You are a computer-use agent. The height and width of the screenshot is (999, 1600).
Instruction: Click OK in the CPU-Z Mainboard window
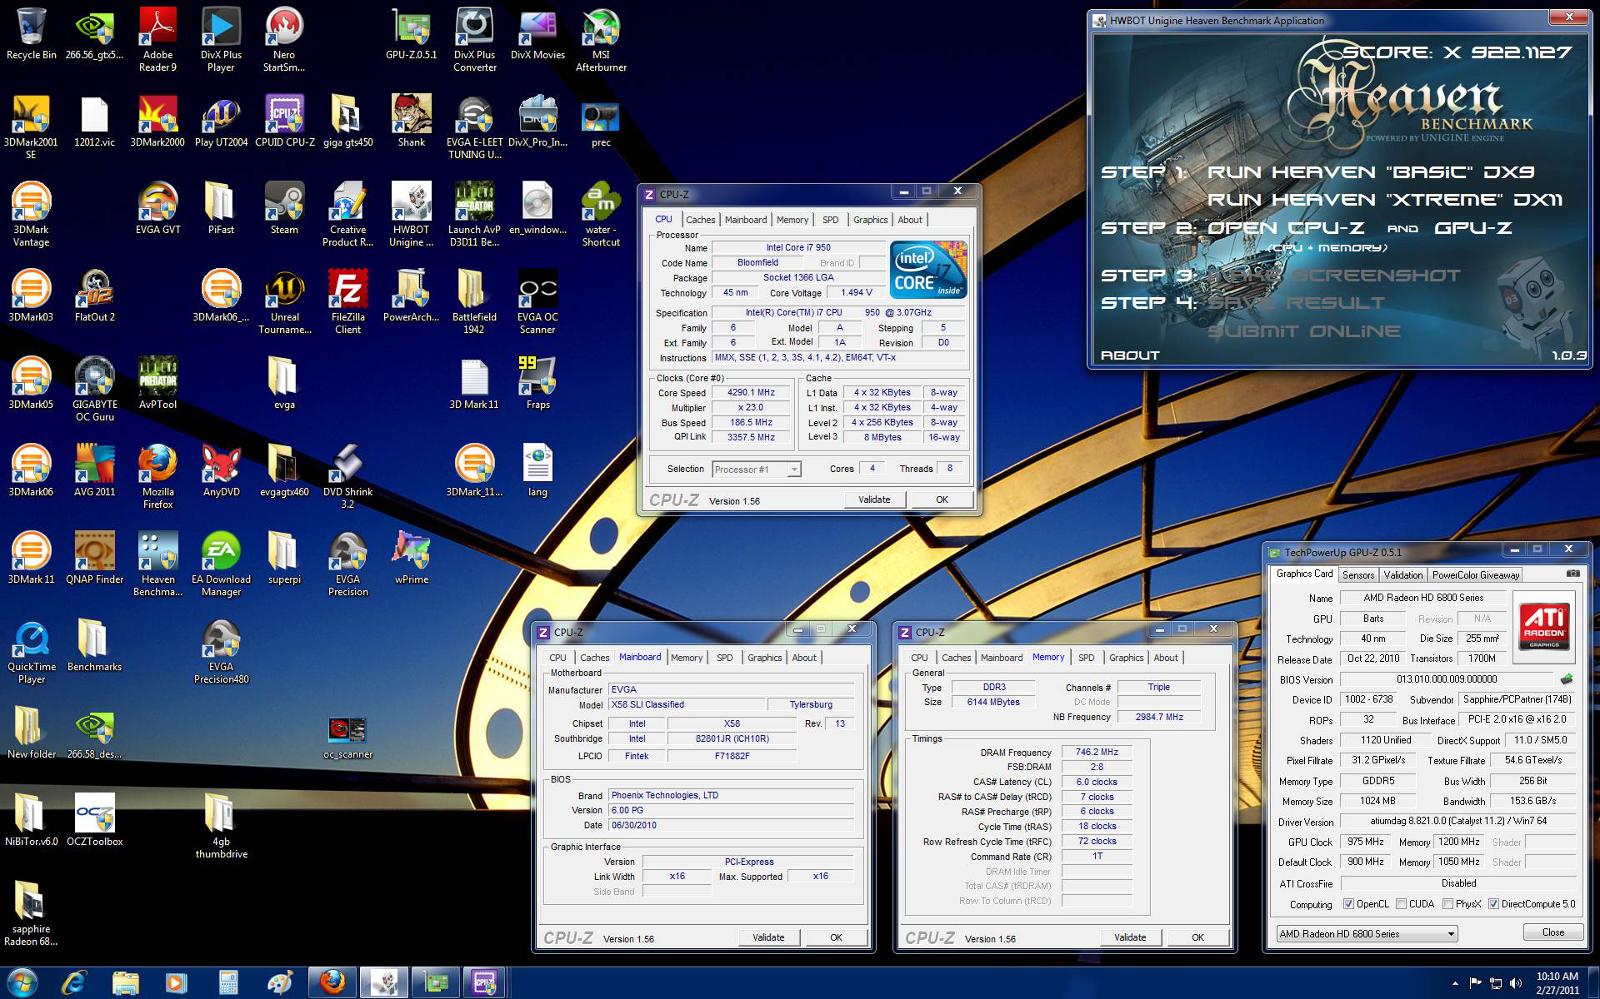pyautogui.click(x=836, y=938)
